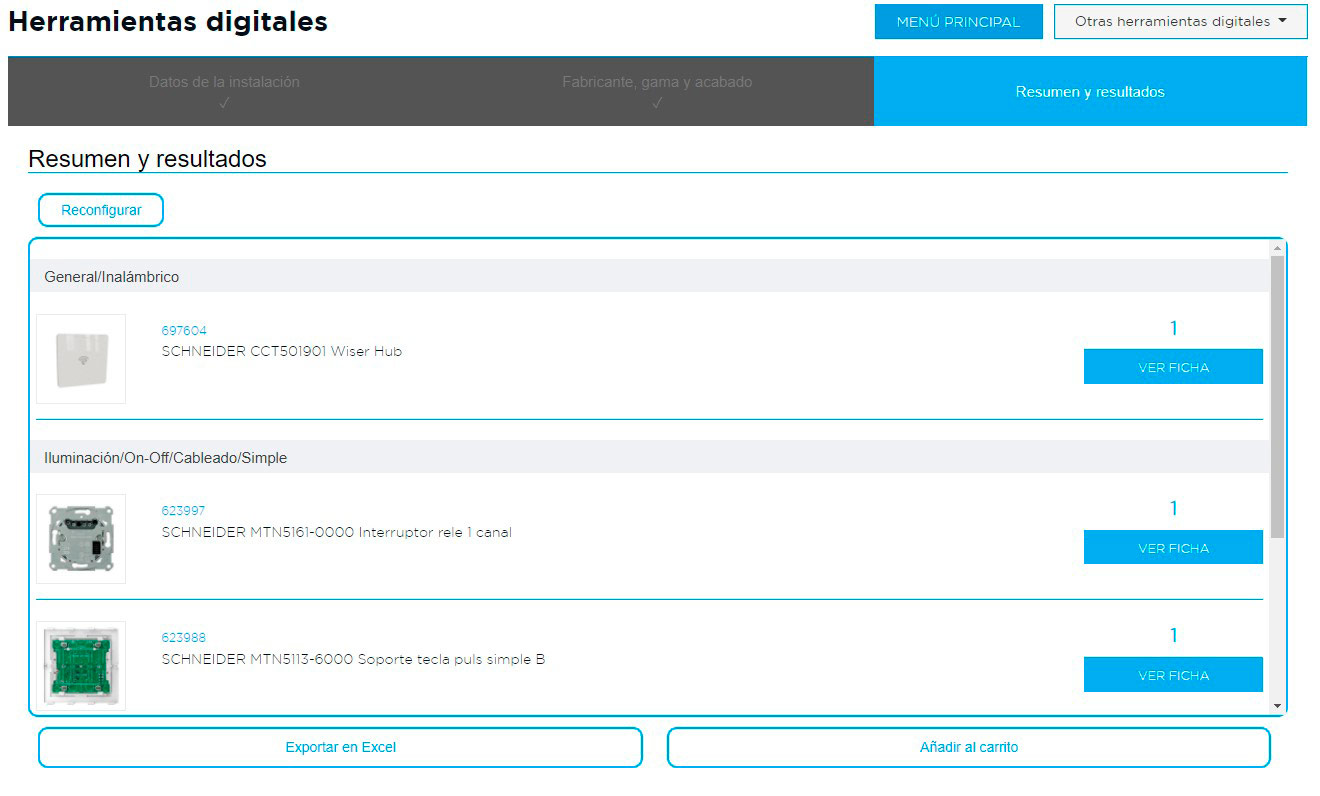Select text SCHNEIDER CCT501901 Wiser Hub

click(282, 351)
